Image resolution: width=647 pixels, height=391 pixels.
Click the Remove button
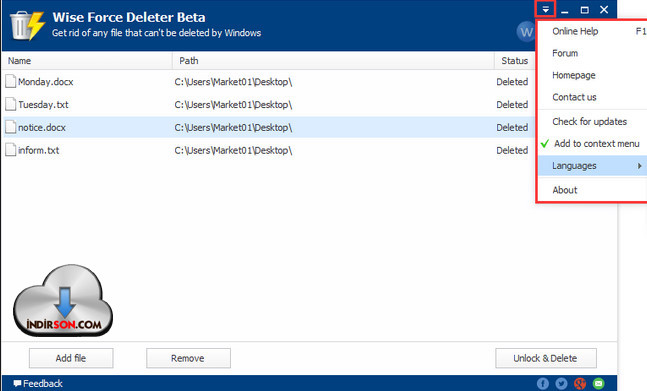coord(188,358)
